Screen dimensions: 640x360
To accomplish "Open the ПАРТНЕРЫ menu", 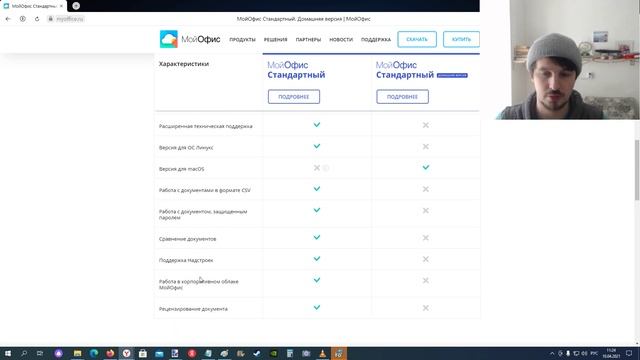I will point(308,40).
